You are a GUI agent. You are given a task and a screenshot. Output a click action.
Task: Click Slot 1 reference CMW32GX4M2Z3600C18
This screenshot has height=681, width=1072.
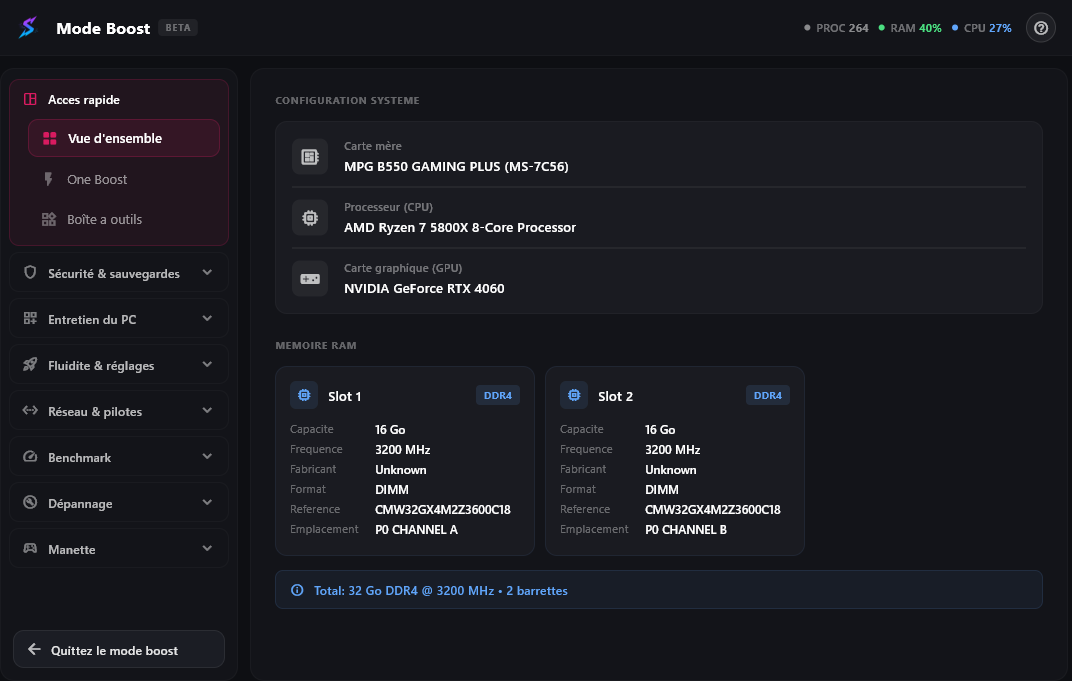tap(442, 509)
